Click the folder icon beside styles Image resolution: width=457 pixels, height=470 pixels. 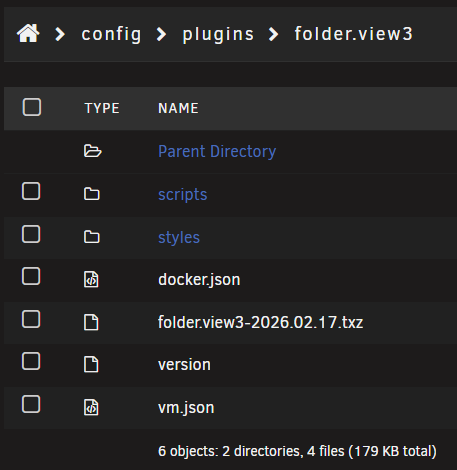pos(92,237)
